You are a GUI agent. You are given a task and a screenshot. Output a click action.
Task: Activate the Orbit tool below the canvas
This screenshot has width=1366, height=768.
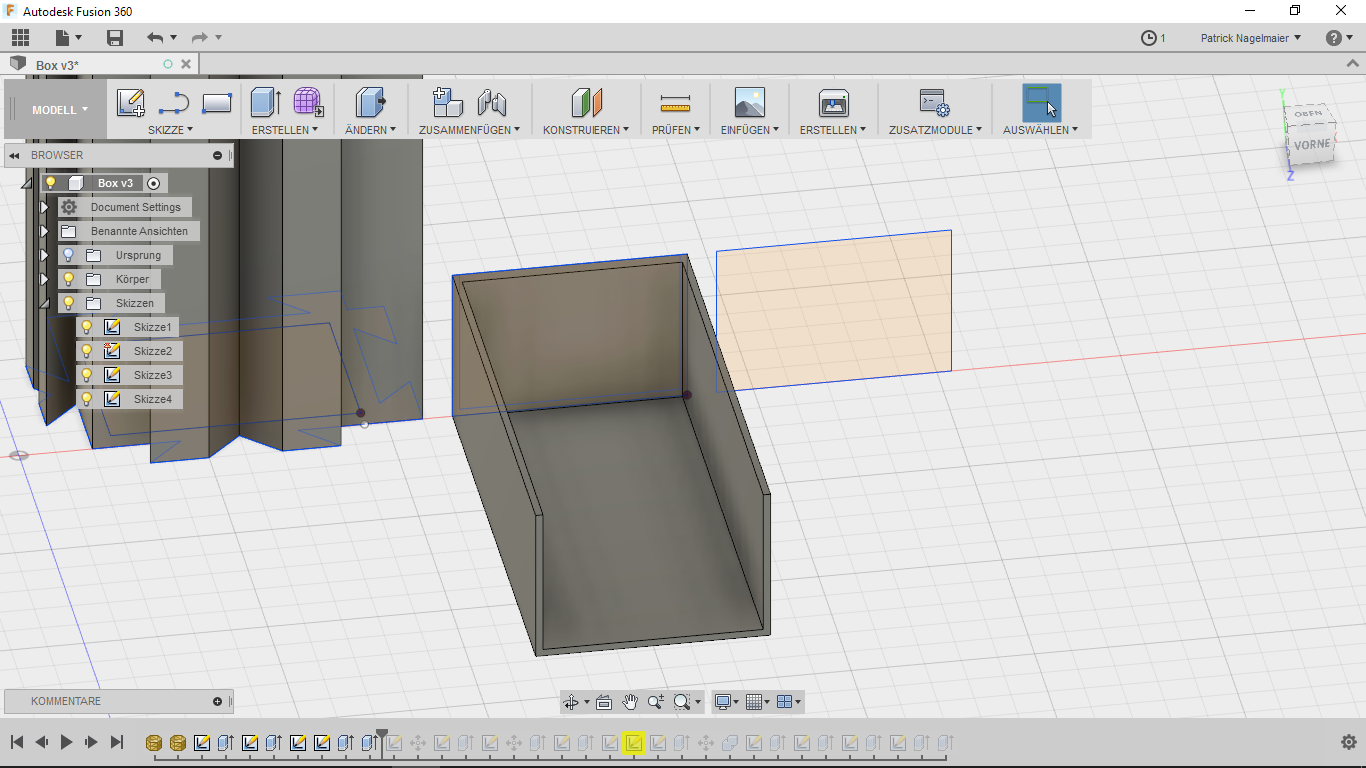tap(572, 702)
